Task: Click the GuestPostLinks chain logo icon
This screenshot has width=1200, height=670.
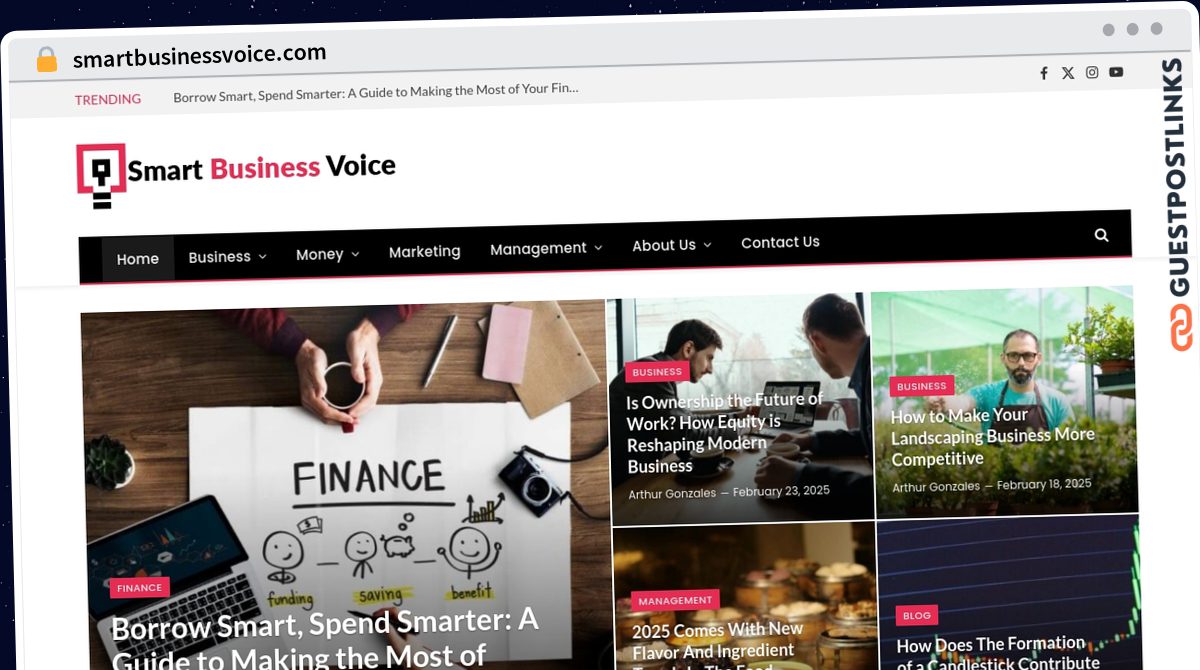Action: tap(1182, 327)
